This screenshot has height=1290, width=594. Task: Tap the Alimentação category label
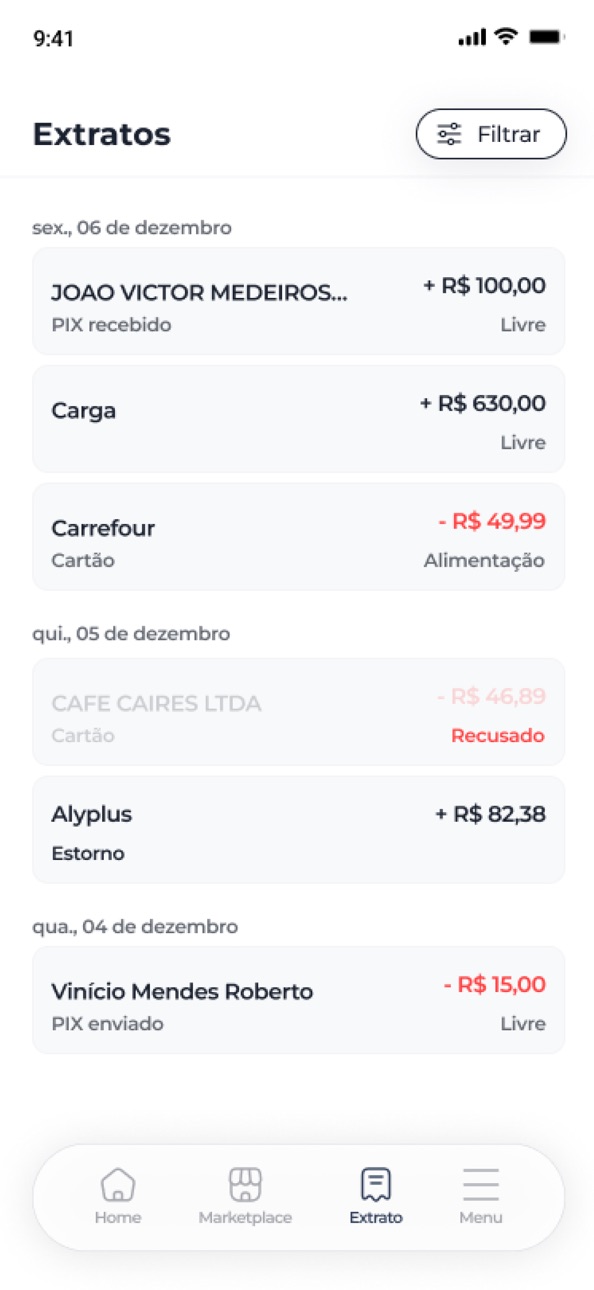point(484,561)
